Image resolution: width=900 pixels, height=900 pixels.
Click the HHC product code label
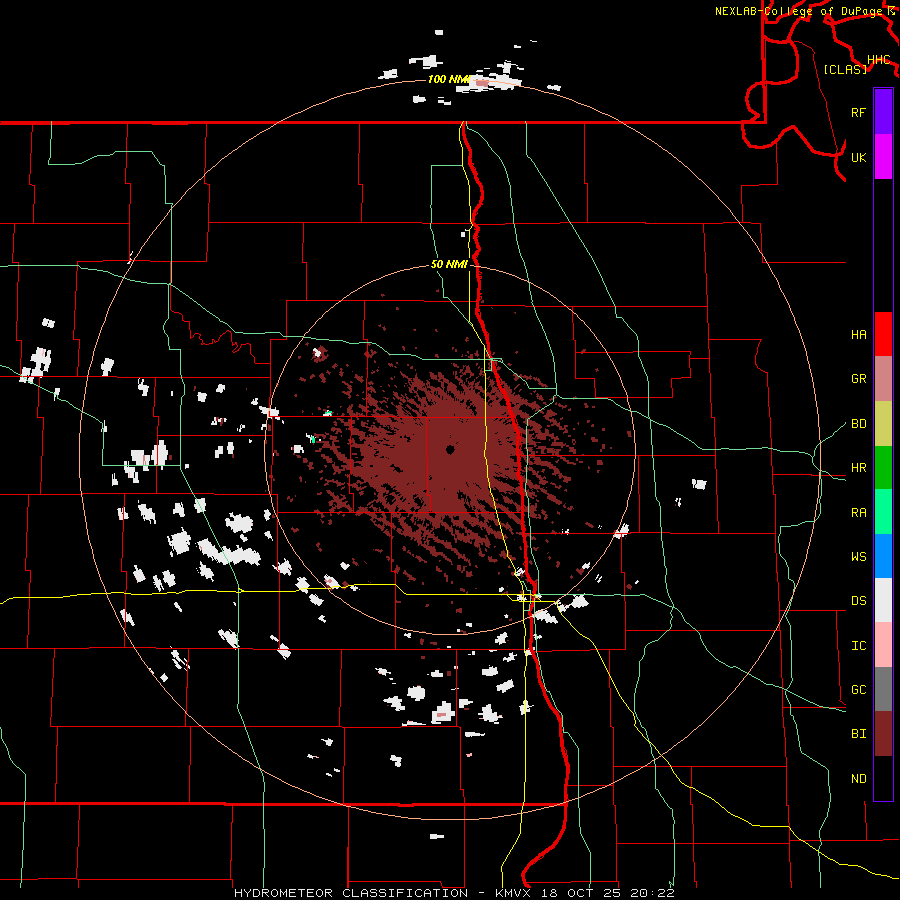point(878,60)
